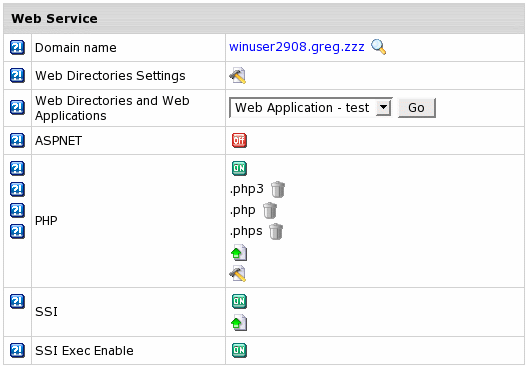Click the trash icon next to .php

click(x=270, y=210)
